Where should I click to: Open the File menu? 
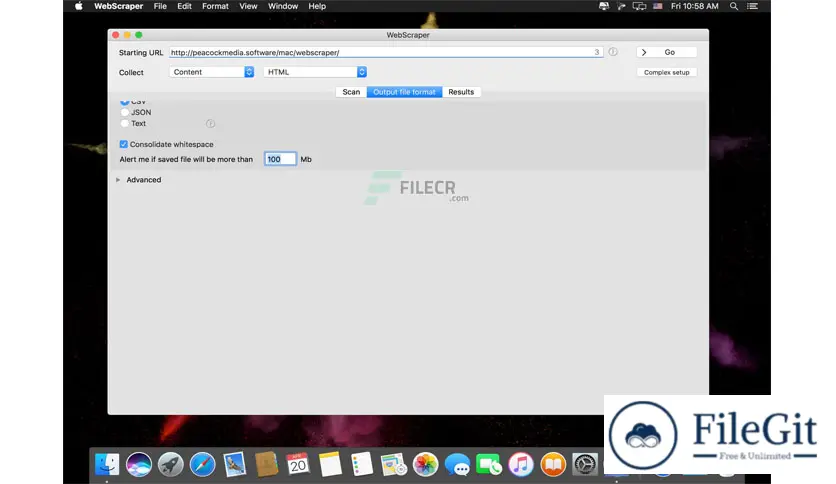pos(160,6)
